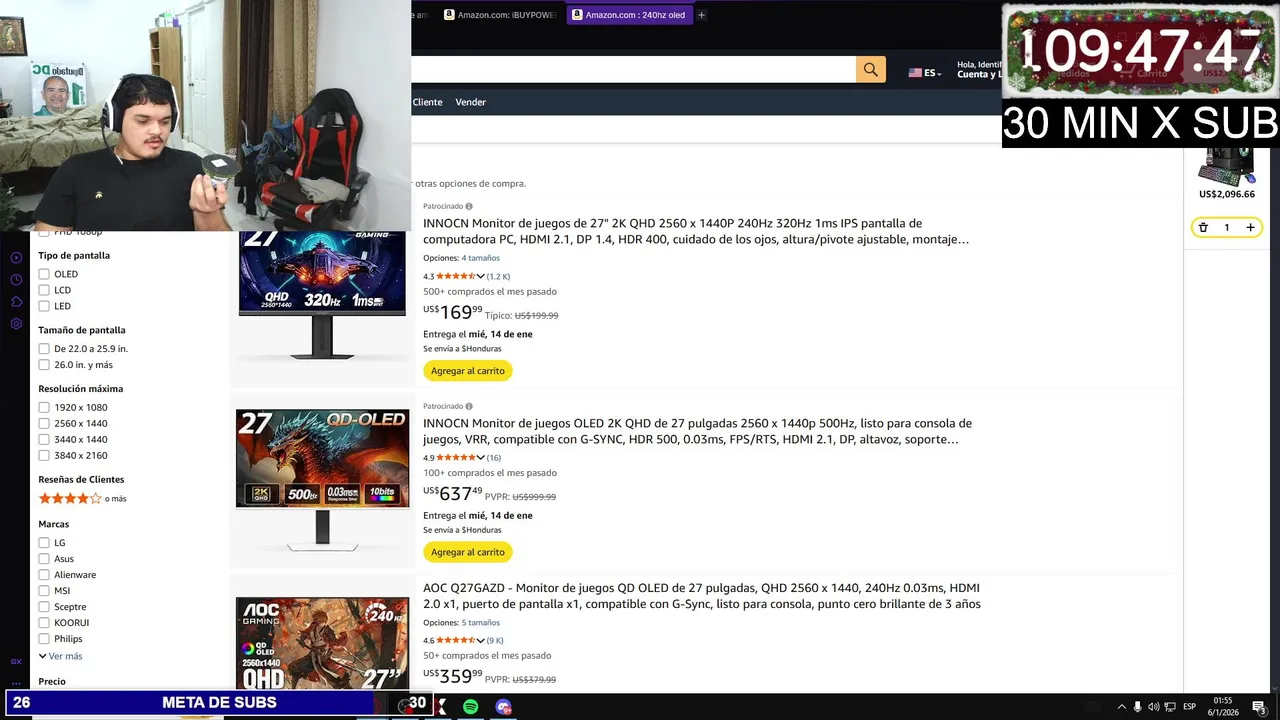This screenshot has width=1280, height=720.
Task: Click info icon beside second Patrocinado label
Action: coord(469,406)
